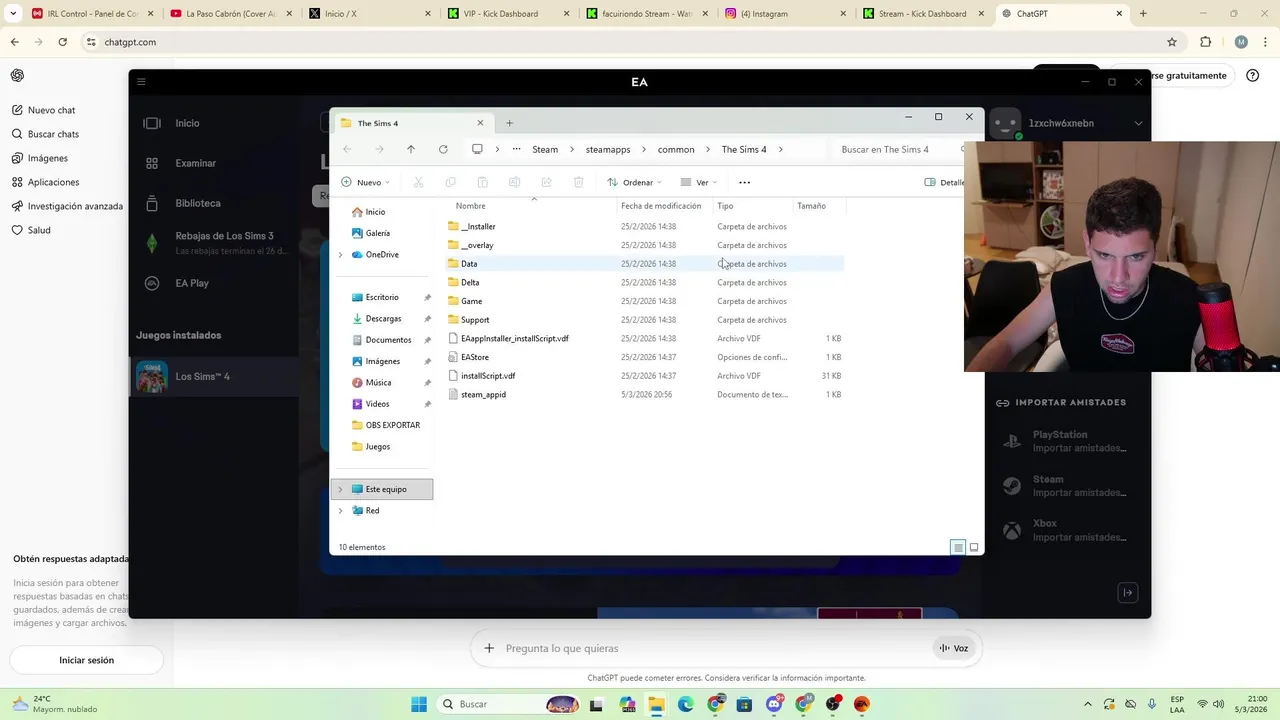This screenshot has width=1280, height=720.
Task: Open the EA app hamburger menu
Action: 141,82
